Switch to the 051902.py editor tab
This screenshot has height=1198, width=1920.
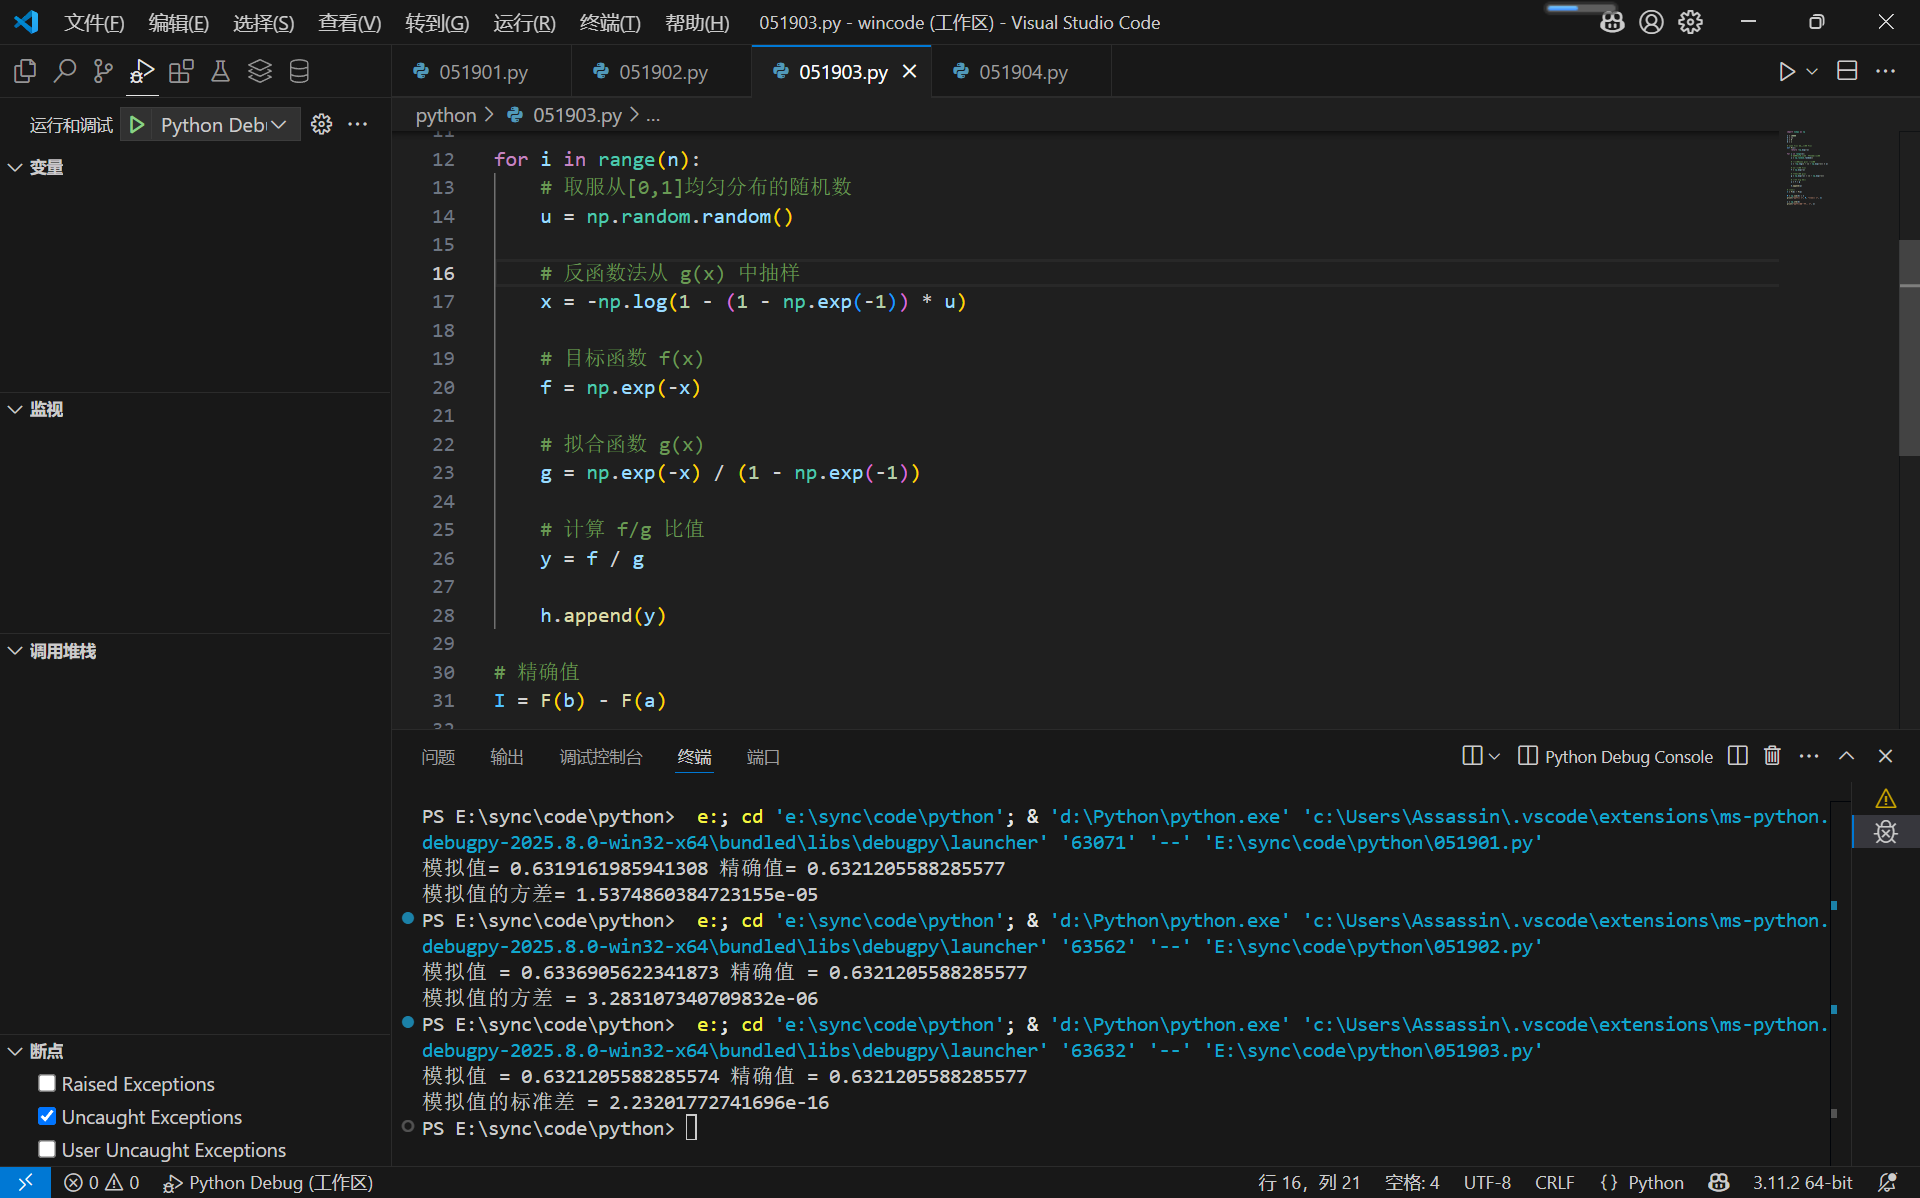[x=662, y=72]
